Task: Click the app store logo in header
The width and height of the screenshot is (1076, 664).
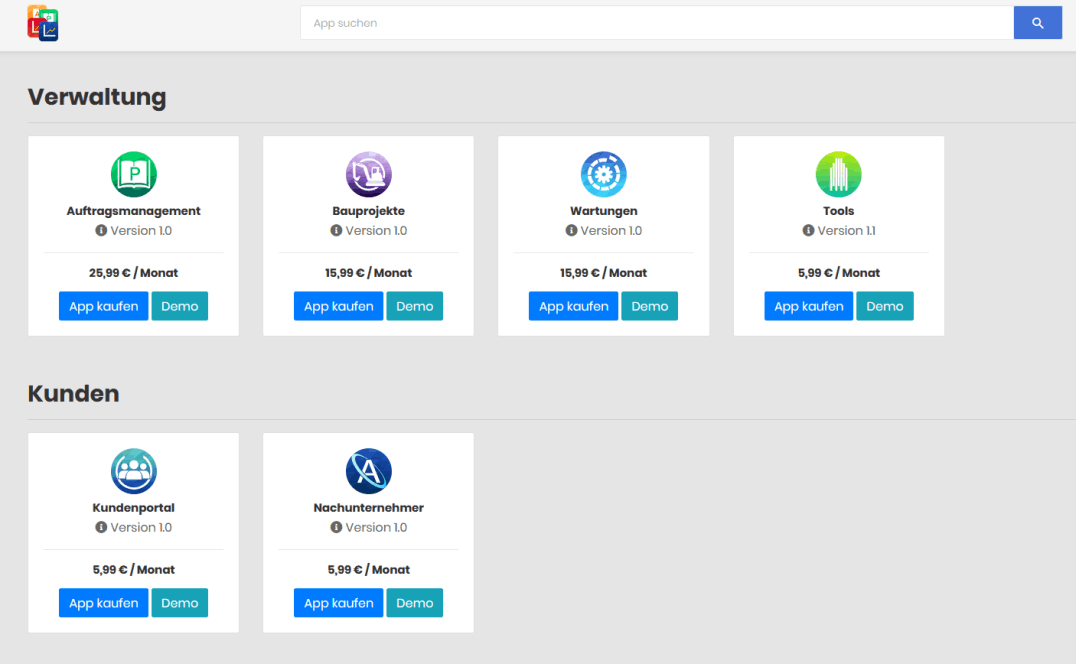Action: coord(42,23)
